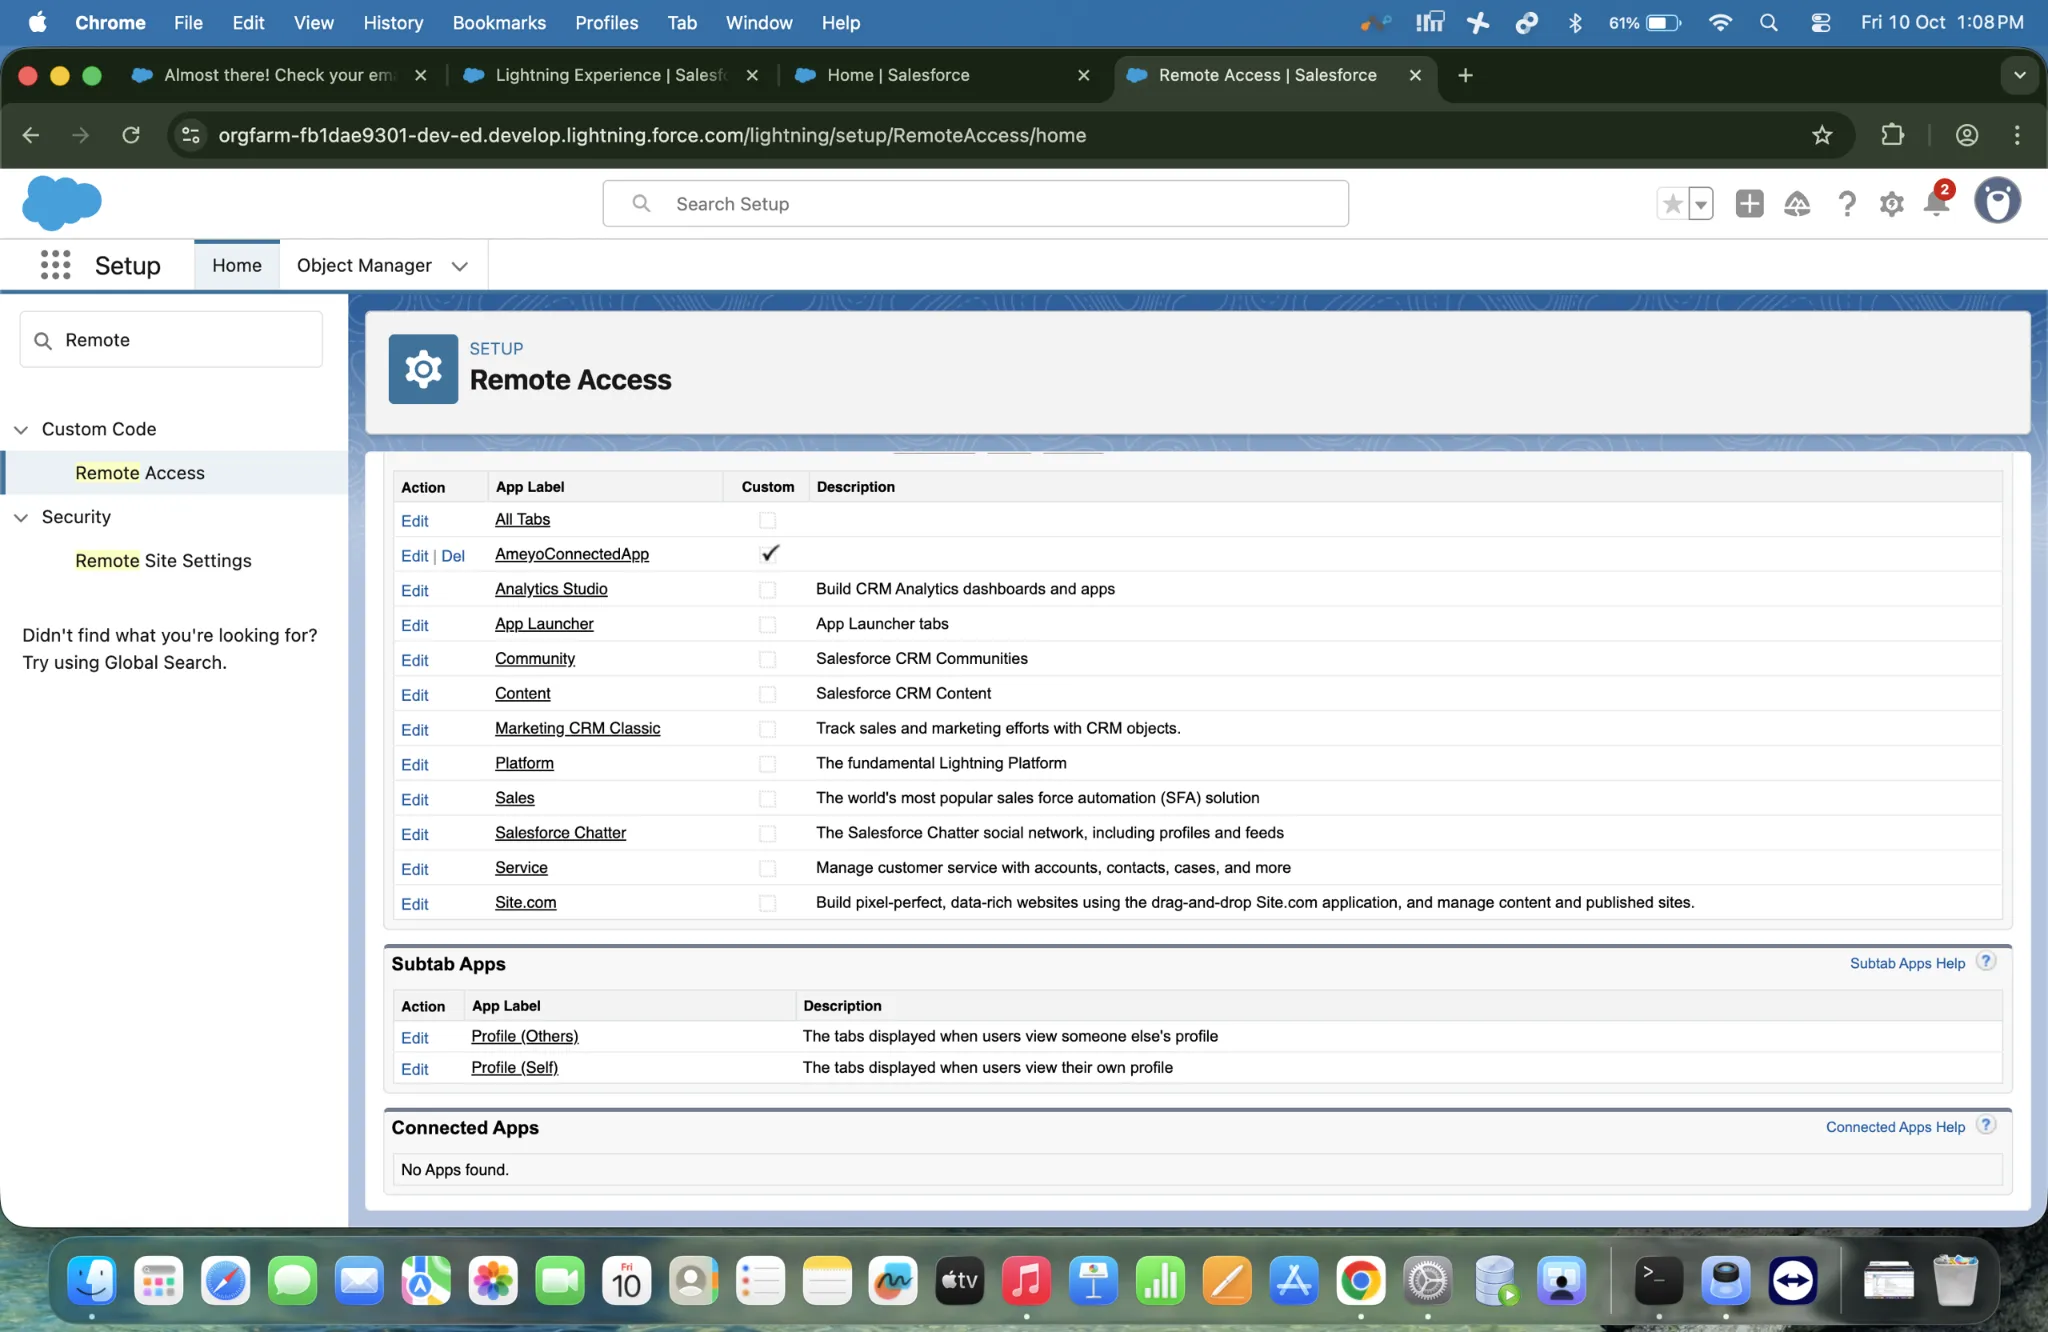
Task: Toggle Custom checkbox for Analytics Studio
Action: tap(767, 590)
